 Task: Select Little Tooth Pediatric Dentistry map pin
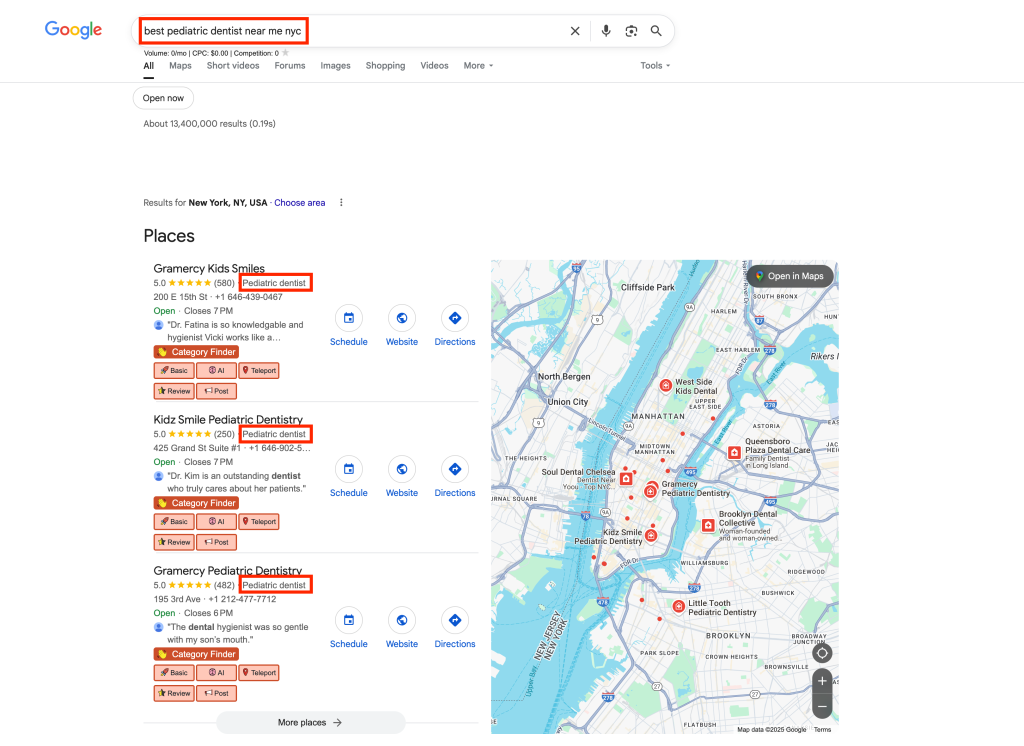click(x=679, y=607)
